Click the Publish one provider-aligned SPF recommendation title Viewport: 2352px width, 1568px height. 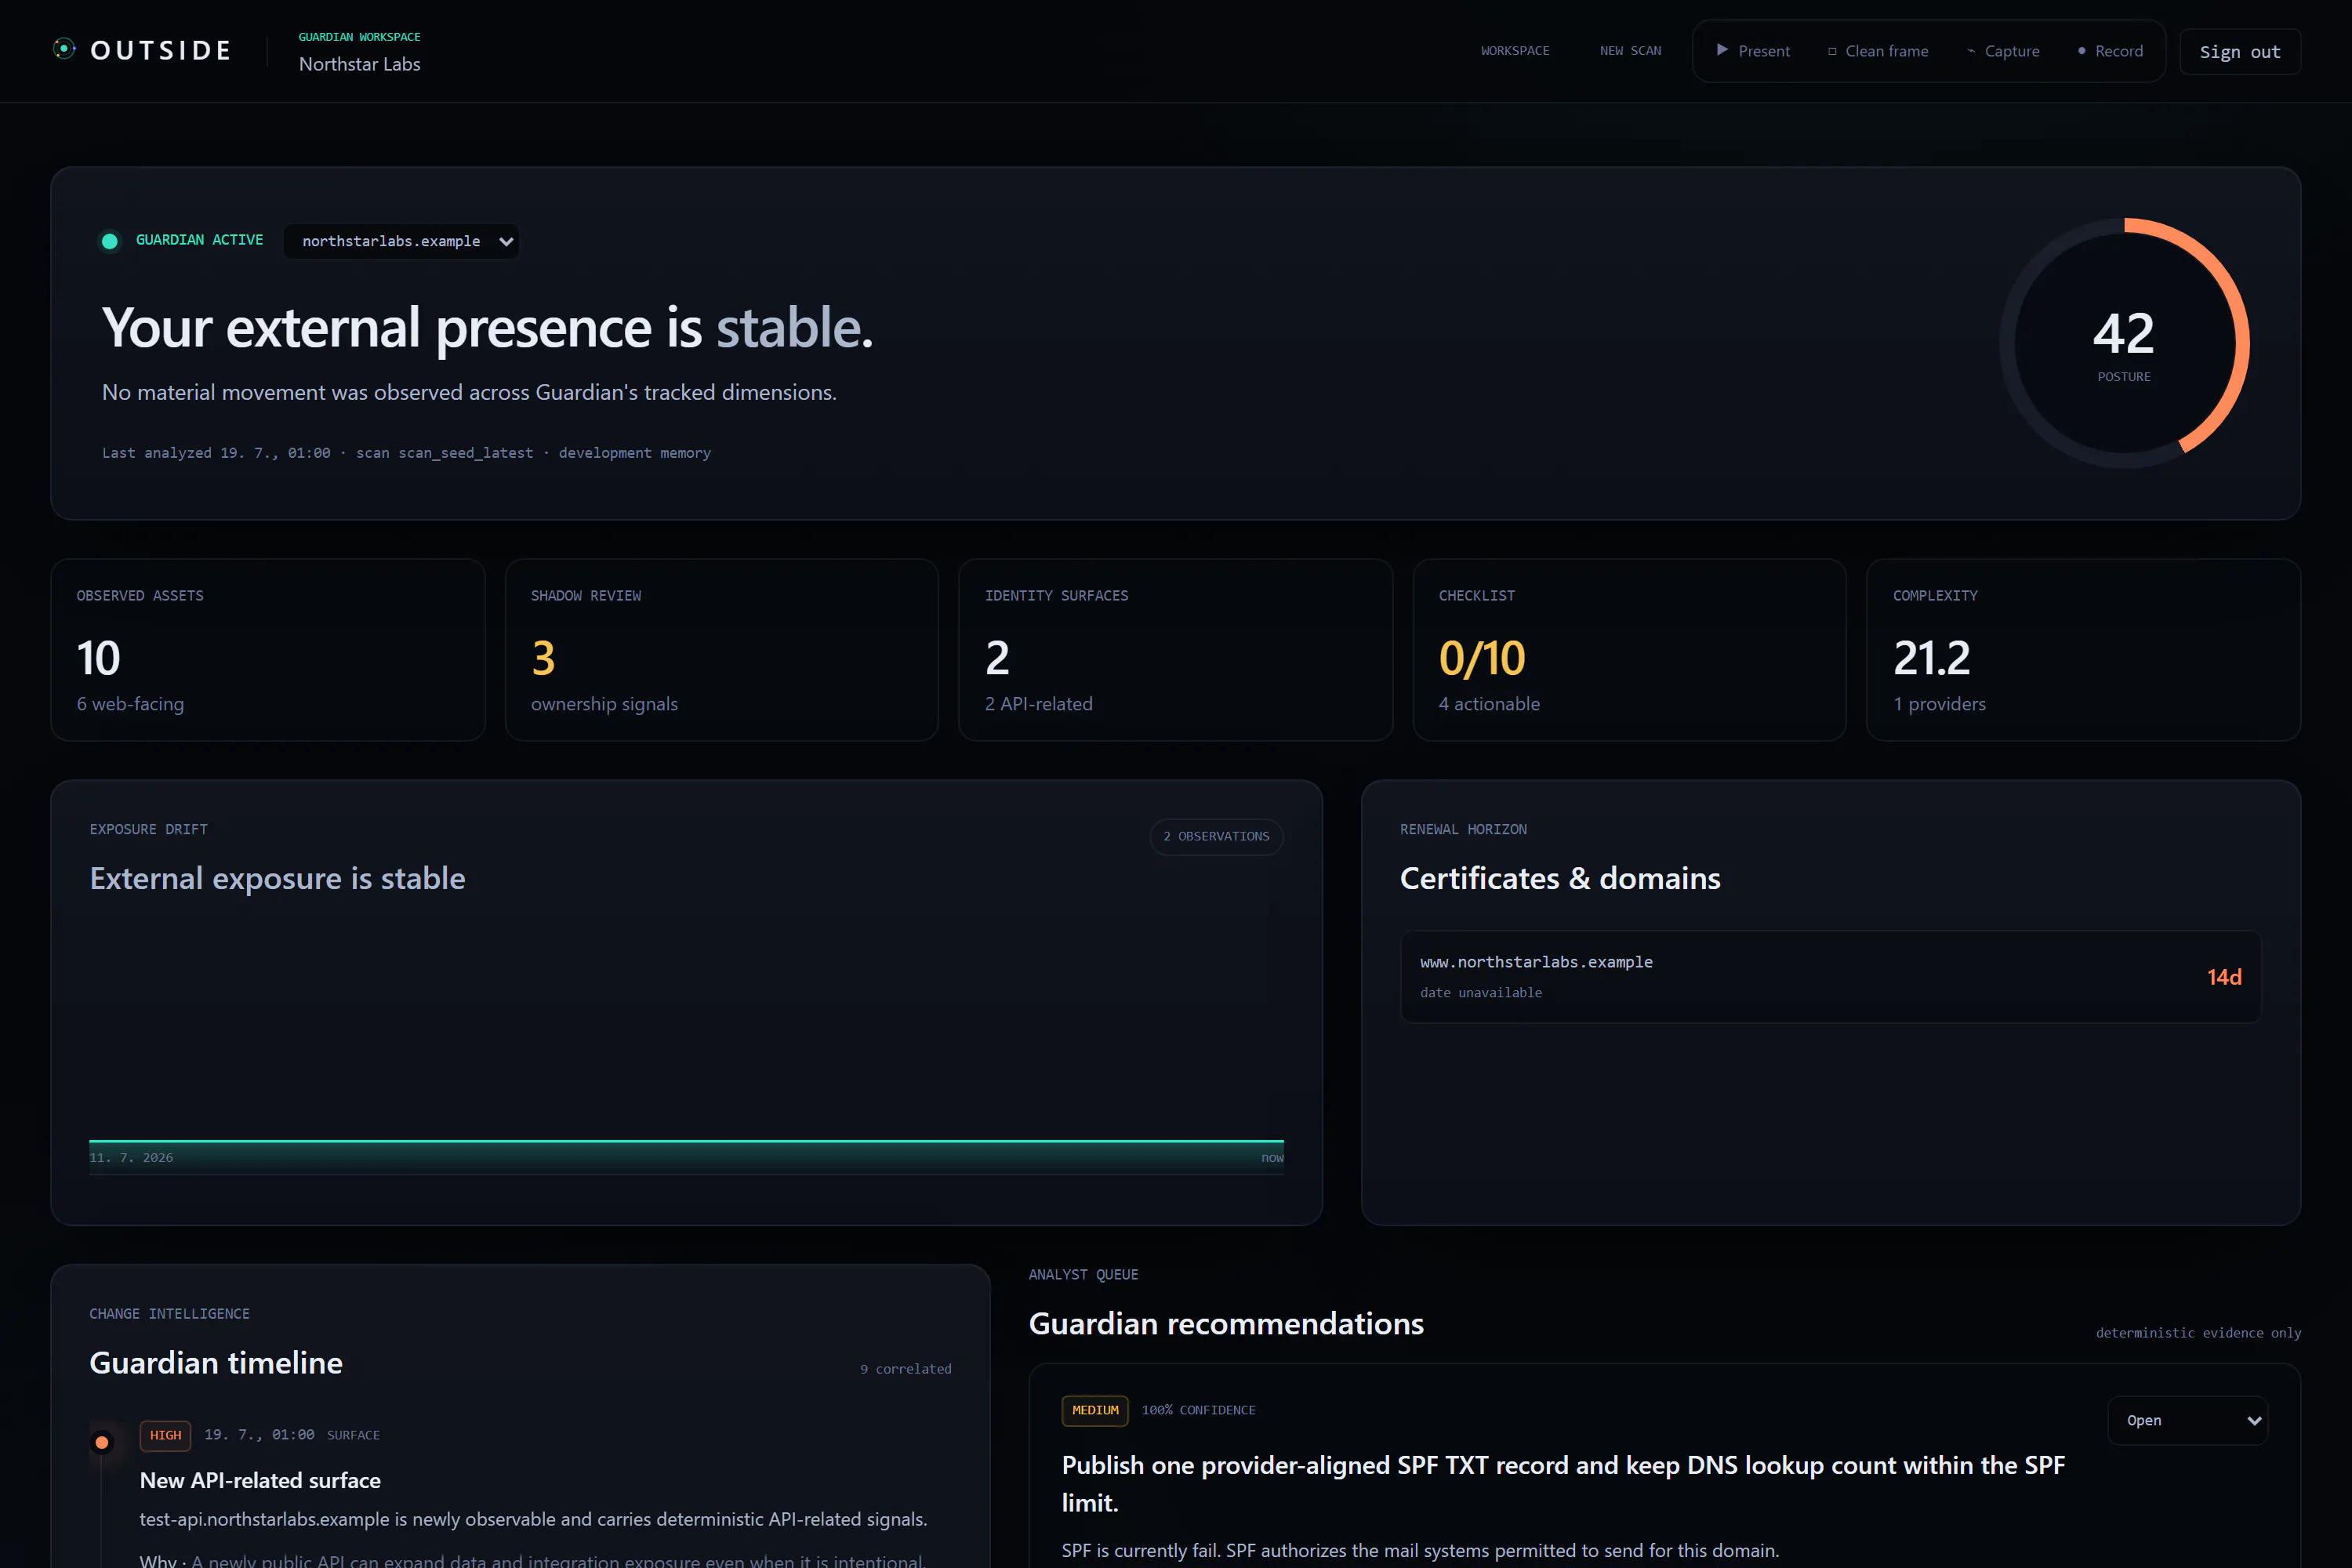1563,1484
